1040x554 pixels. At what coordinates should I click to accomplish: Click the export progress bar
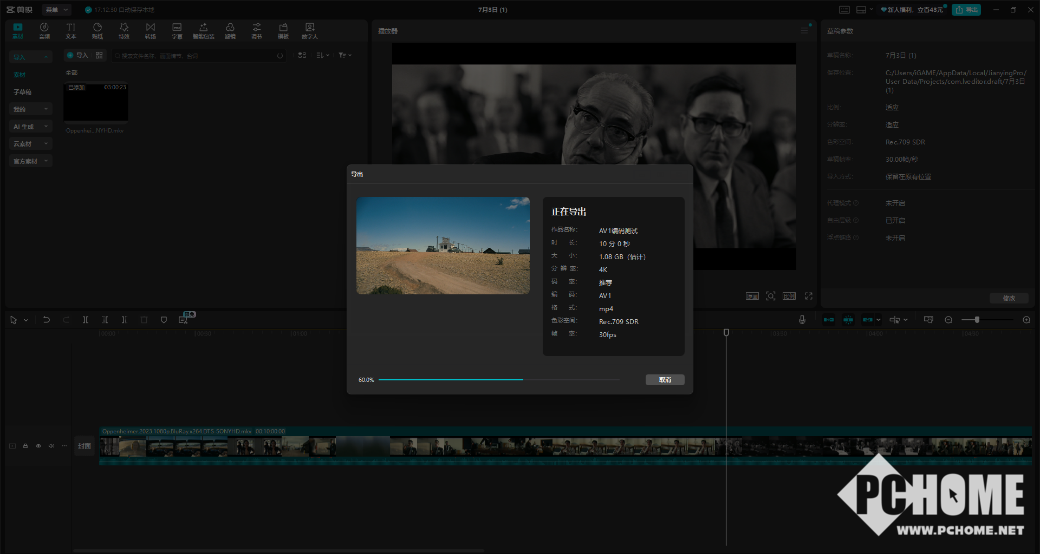click(x=499, y=380)
